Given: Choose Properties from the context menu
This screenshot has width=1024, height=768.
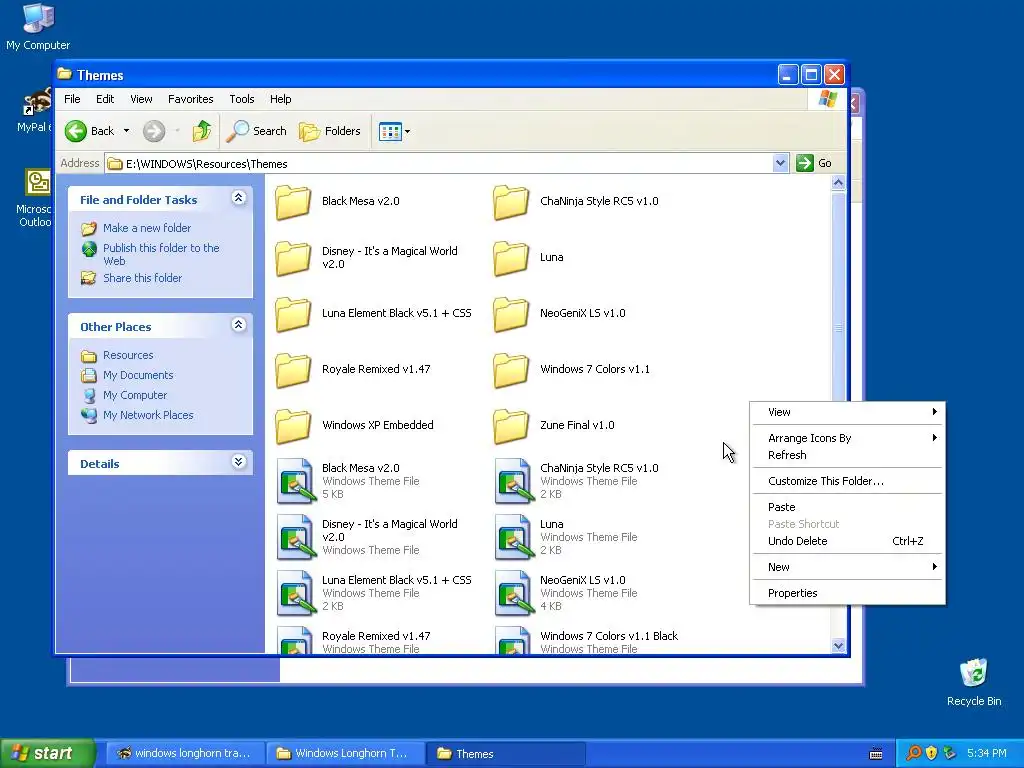Looking at the screenshot, I should click(848, 593).
